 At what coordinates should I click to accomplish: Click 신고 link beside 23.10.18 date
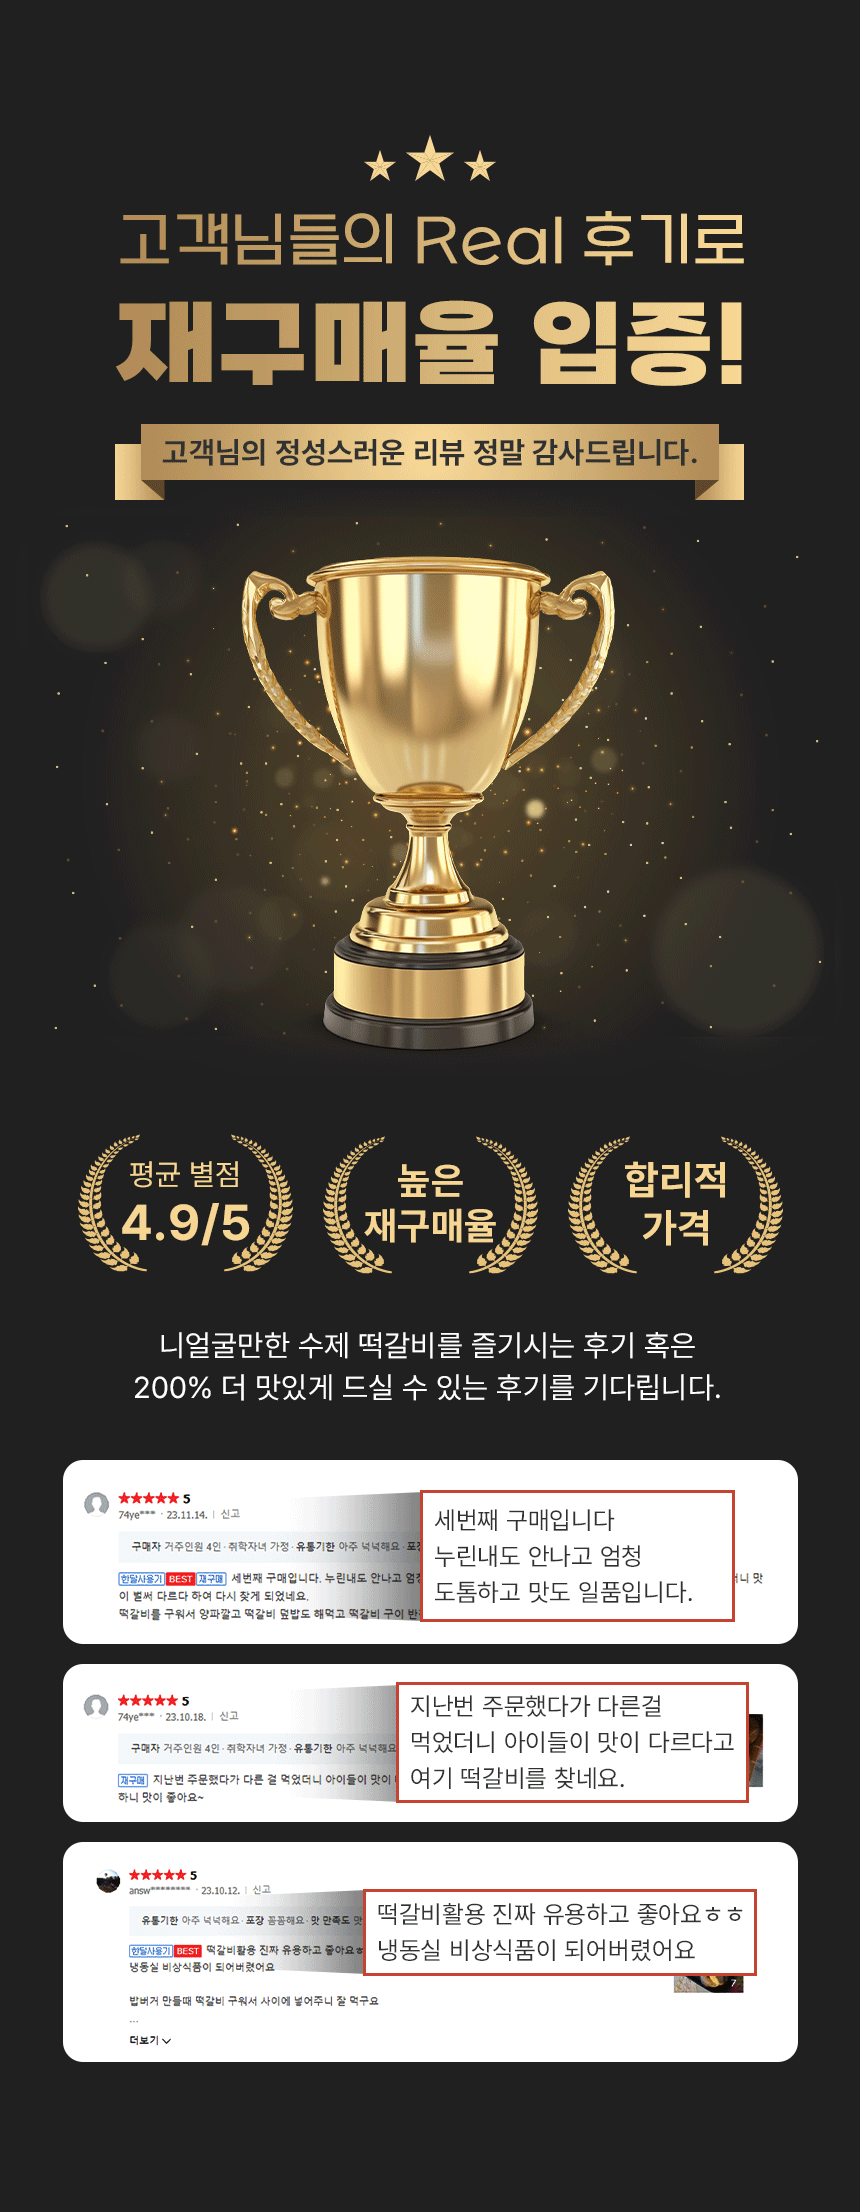pyautogui.click(x=229, y=1716)
